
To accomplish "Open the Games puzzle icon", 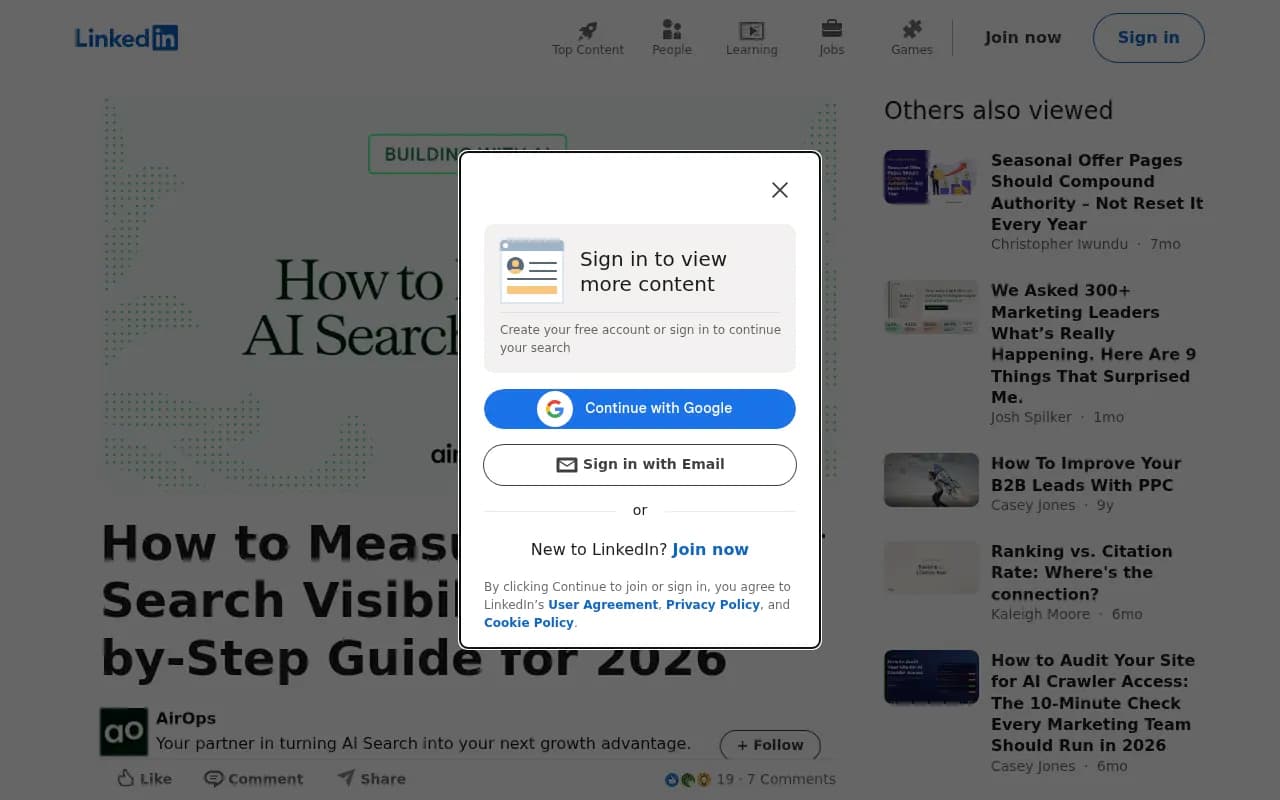I will pos(912,29).
